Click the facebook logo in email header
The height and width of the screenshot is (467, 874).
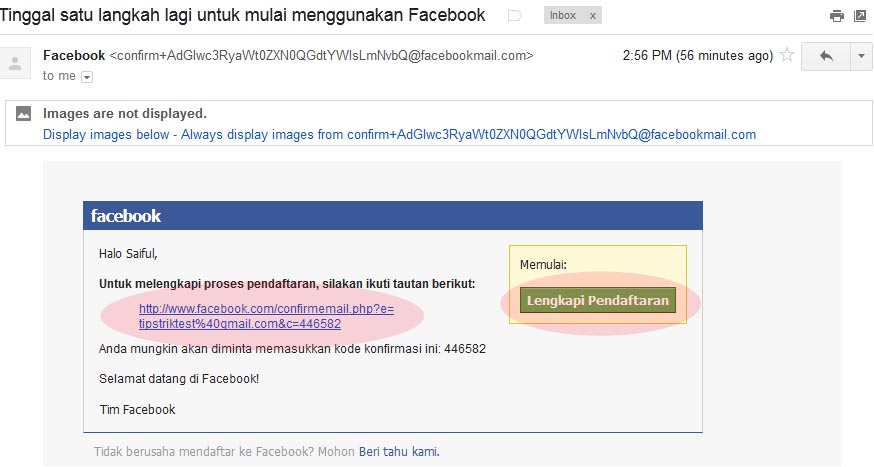(125, 216)
